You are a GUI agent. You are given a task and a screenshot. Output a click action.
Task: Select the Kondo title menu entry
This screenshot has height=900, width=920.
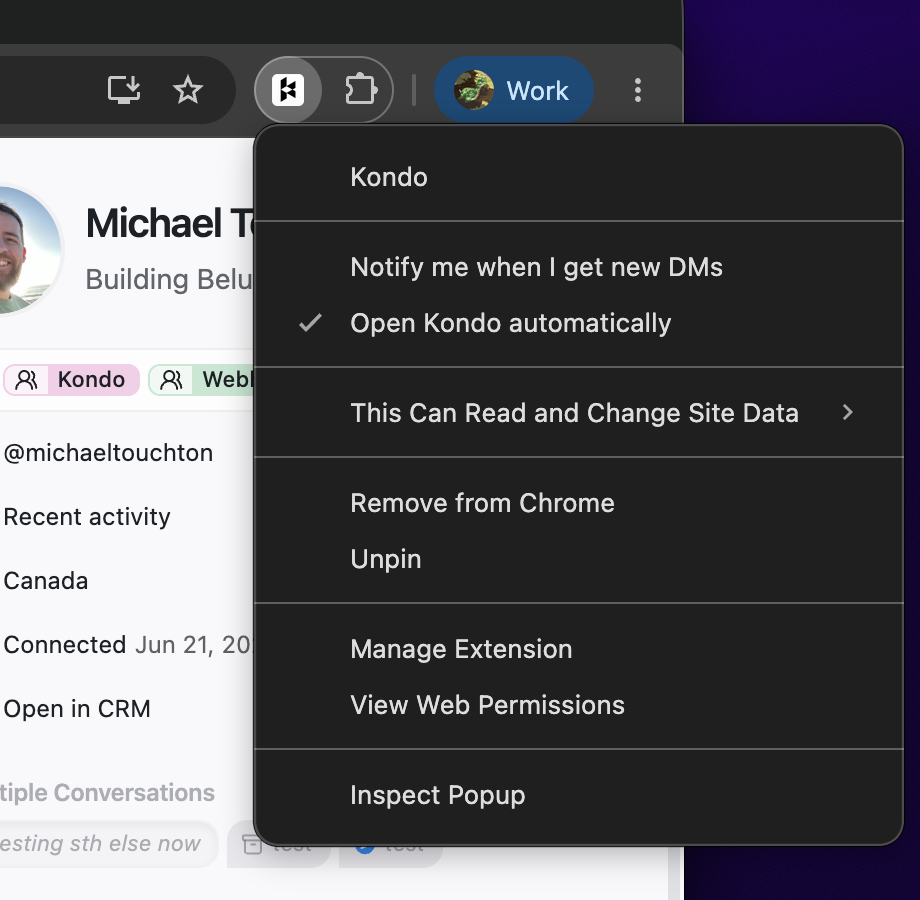579,177
